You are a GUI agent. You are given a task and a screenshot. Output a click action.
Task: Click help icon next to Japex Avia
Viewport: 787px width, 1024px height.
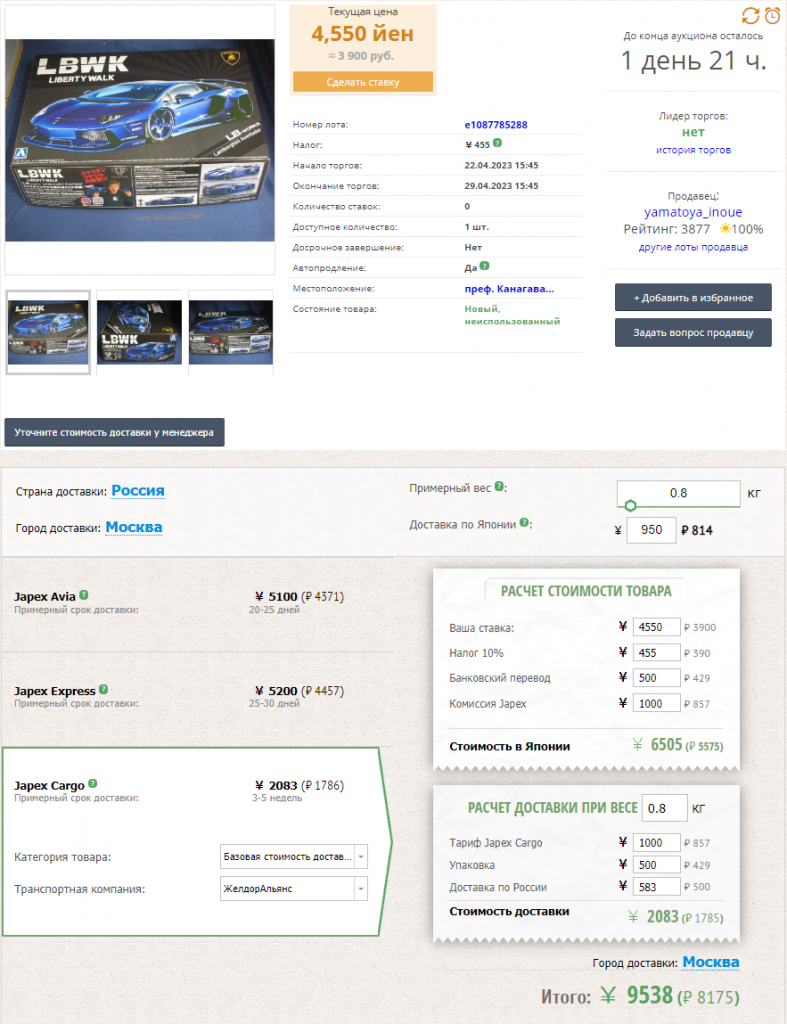[x=84, y=595]
